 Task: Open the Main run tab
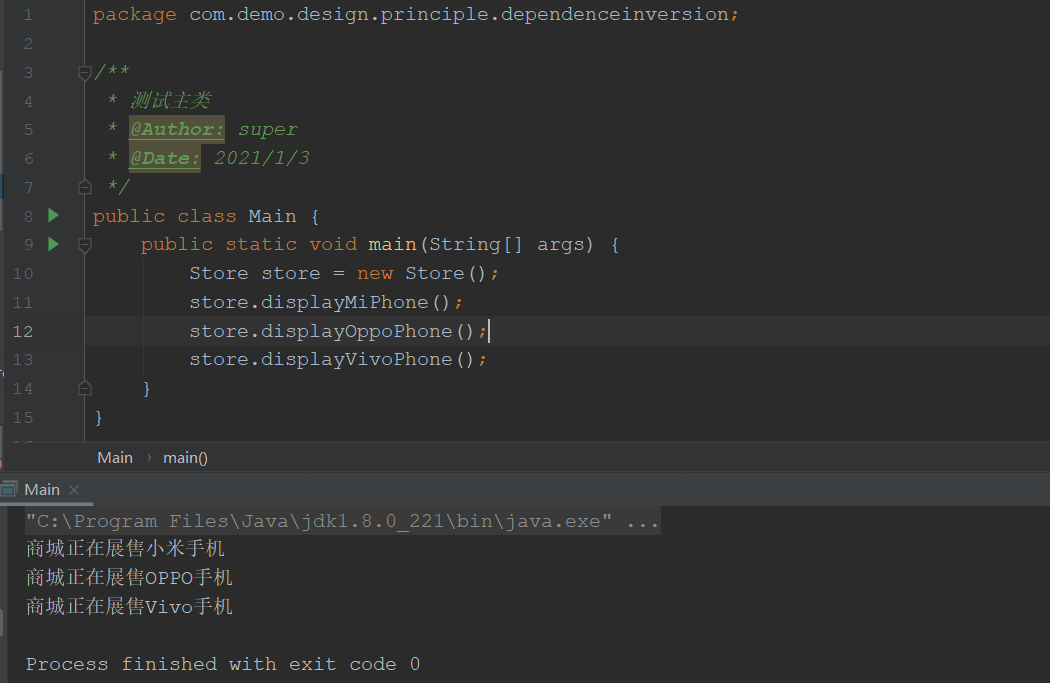[42, 489]
